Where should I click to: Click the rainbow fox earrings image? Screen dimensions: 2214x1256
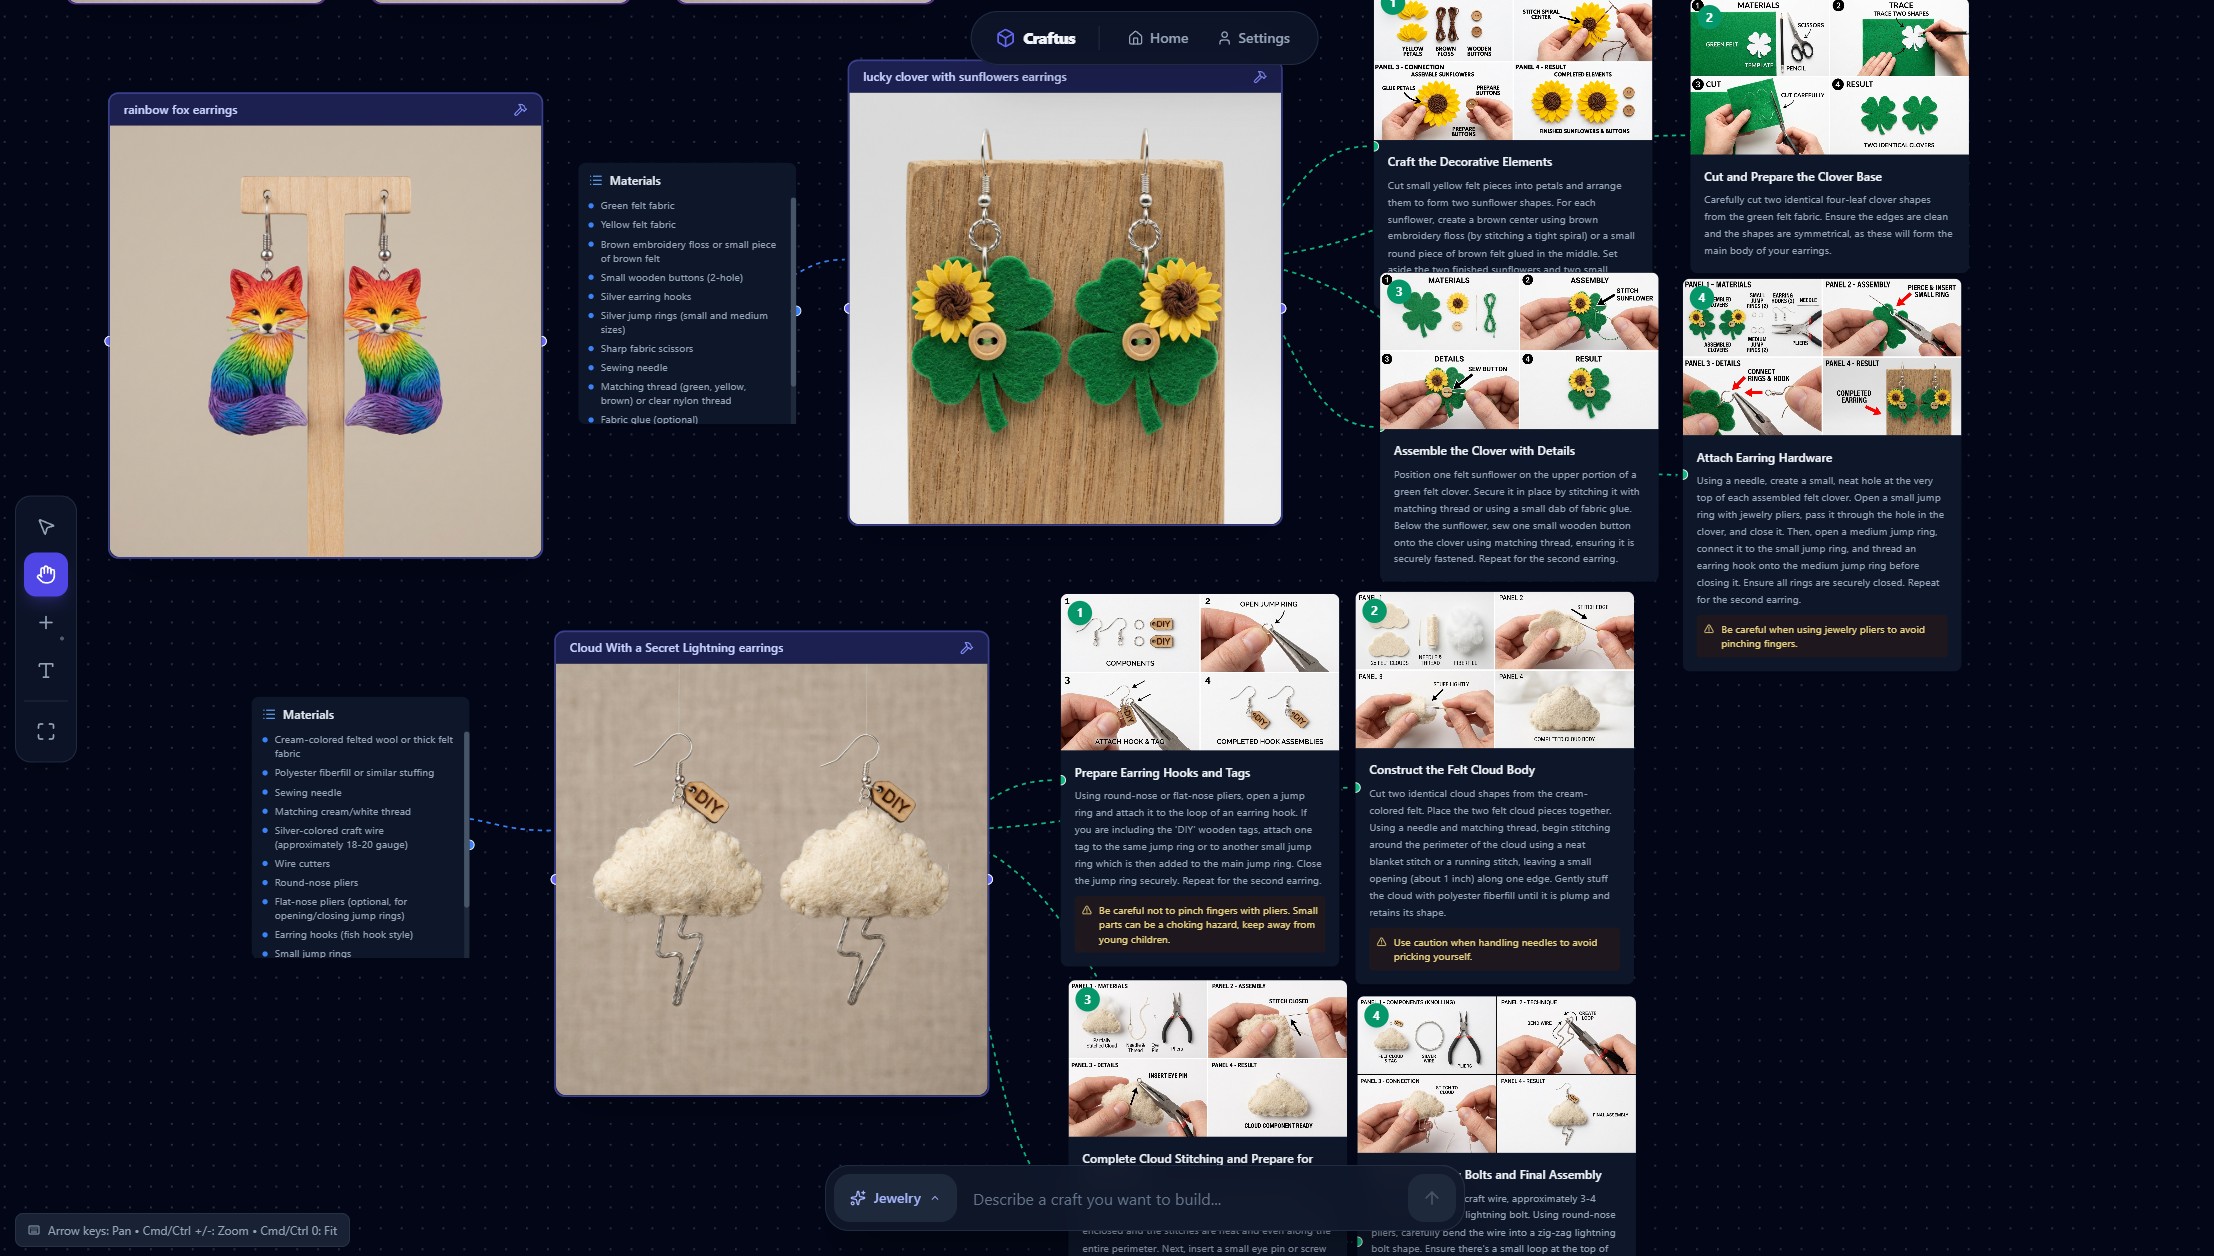326,340
